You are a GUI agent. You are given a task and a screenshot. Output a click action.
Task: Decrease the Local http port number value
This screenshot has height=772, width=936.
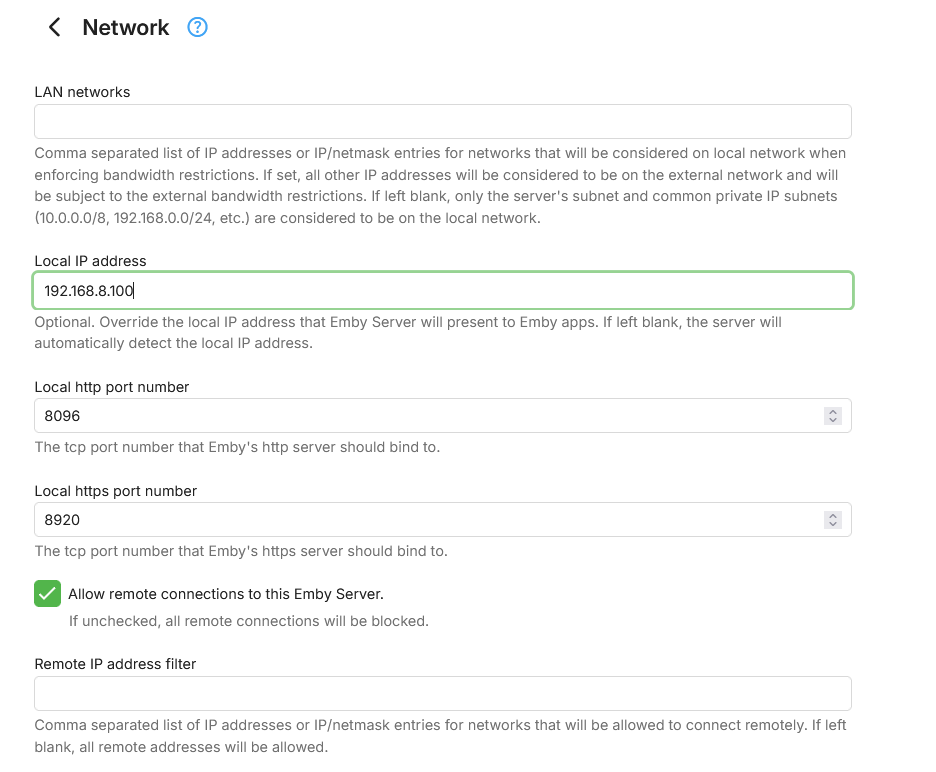click(x=832, y=420)
